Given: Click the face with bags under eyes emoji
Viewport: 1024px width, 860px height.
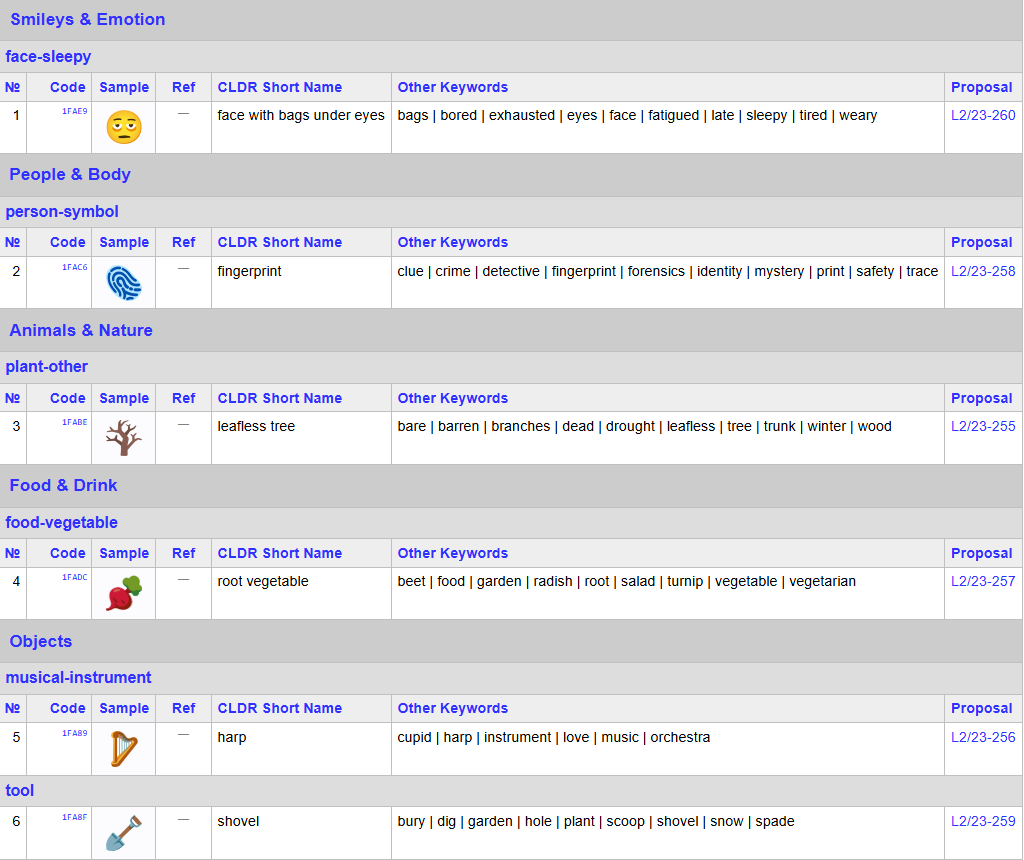Looking at the screenshot, I should click(123, 127).
